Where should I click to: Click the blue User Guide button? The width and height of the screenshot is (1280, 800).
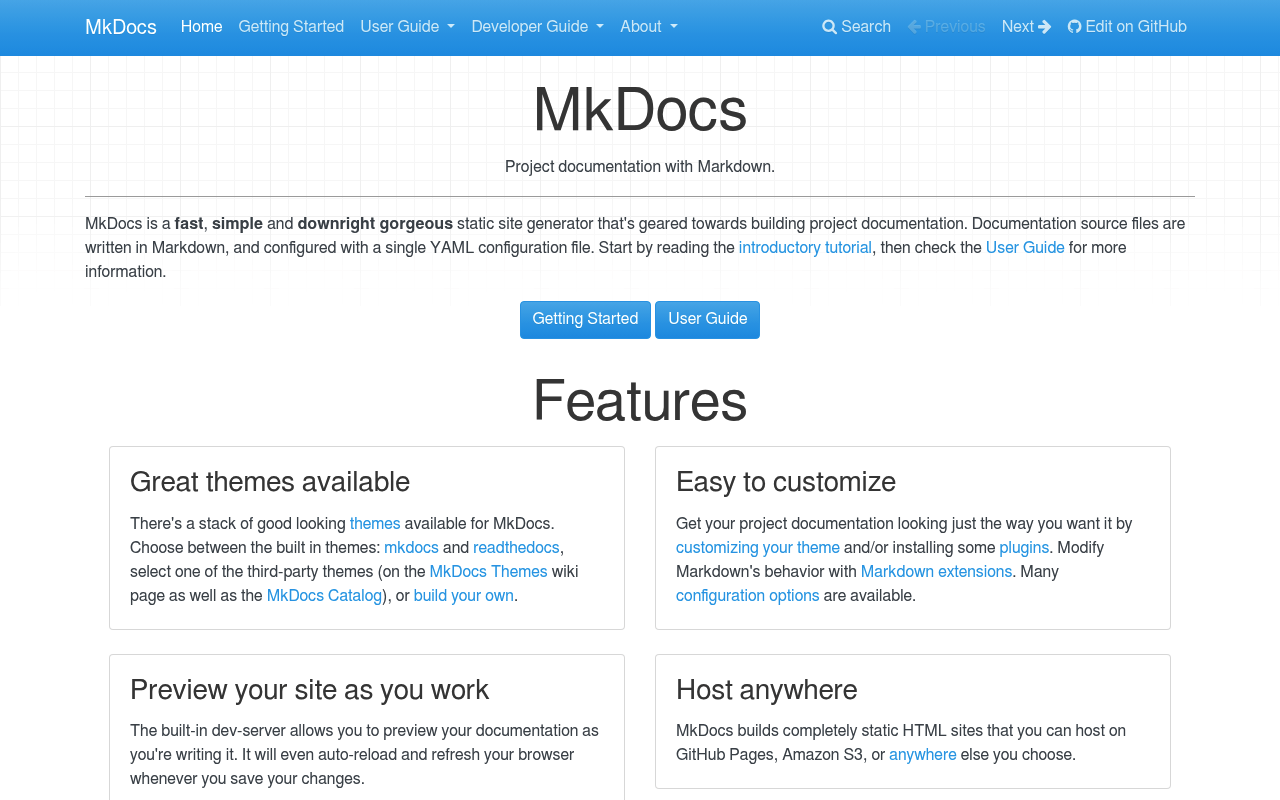tap(707, 320)
